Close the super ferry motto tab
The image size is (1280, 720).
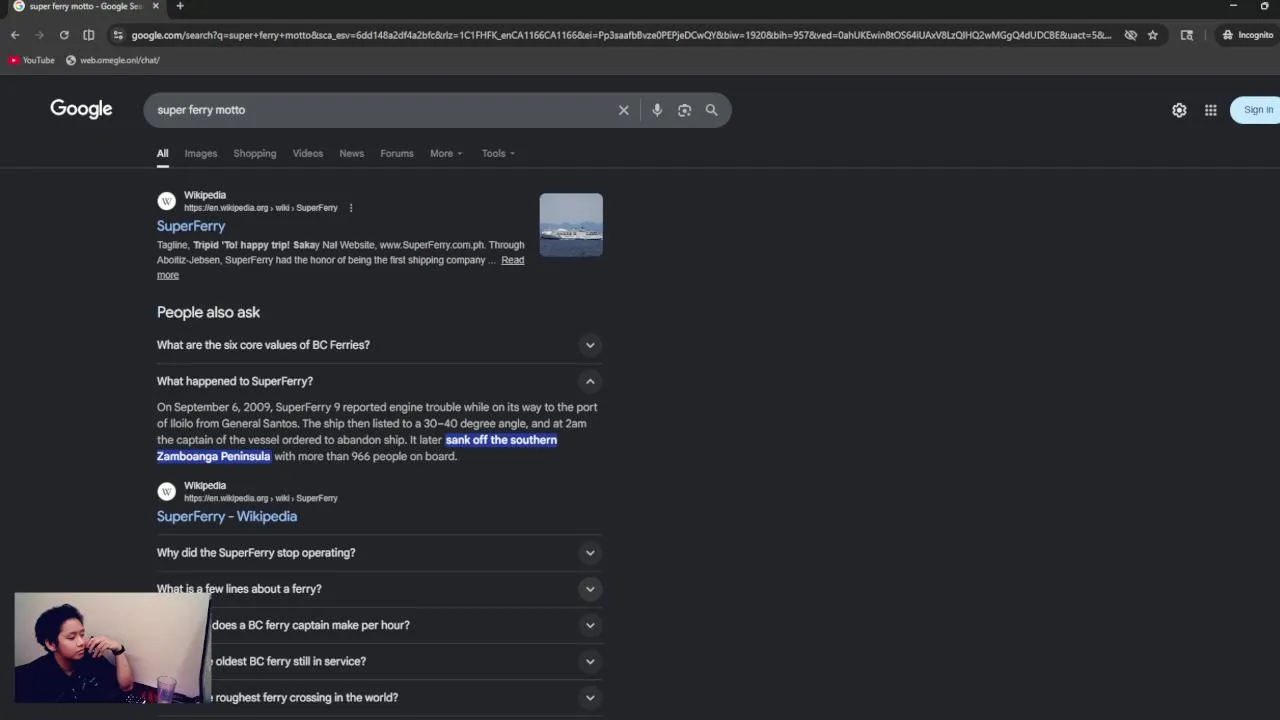[155, 6]
